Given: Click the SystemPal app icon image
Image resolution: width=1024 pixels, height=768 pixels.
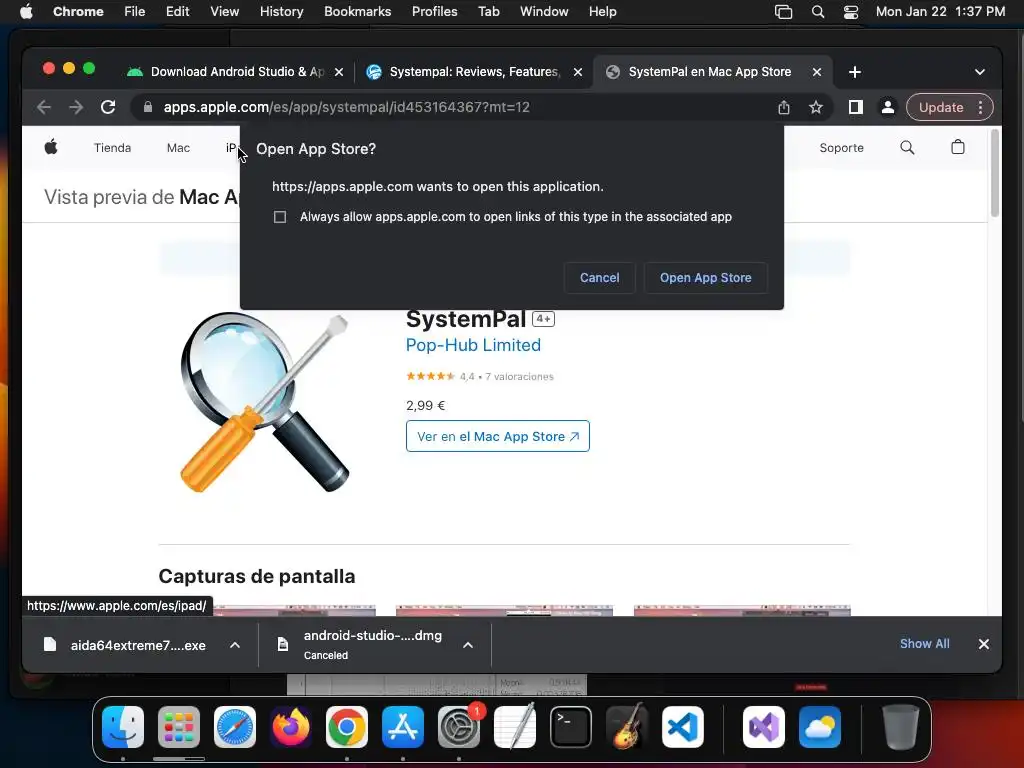Looking at the screenshot, I should (x=265, y=402).
